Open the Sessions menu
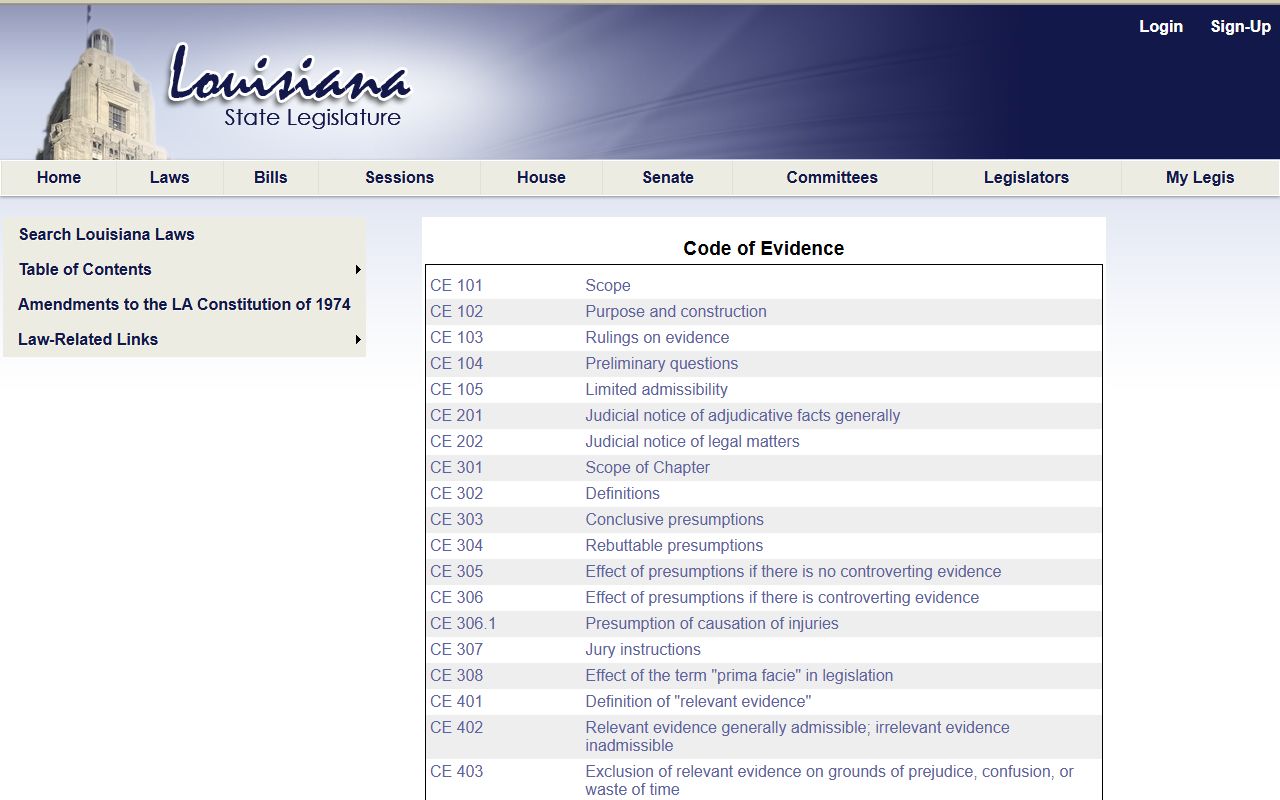The width and height of the screenshot is (1280, 800). tap(399, 177)
